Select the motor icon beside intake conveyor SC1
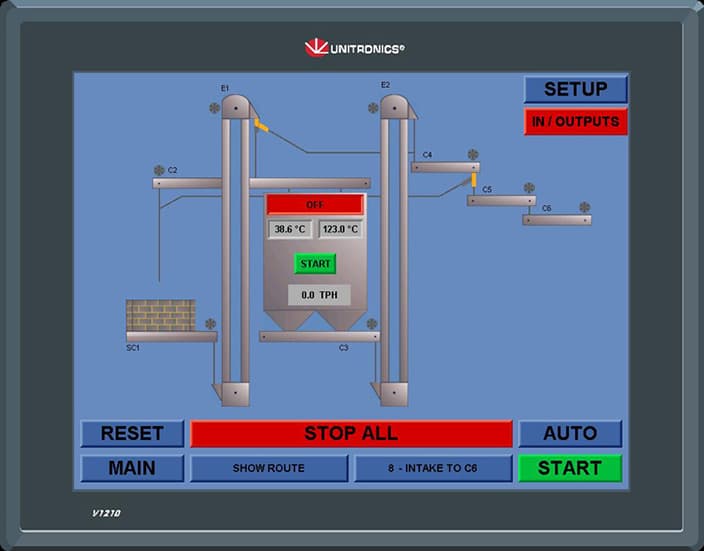704x551 pixels. [210, 324]
